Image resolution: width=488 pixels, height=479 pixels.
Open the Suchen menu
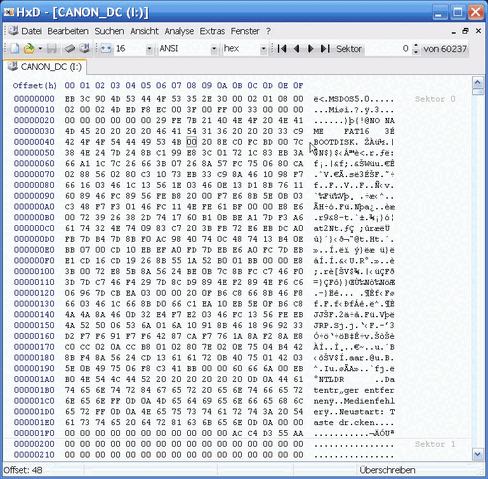click(x=109, y=31)
